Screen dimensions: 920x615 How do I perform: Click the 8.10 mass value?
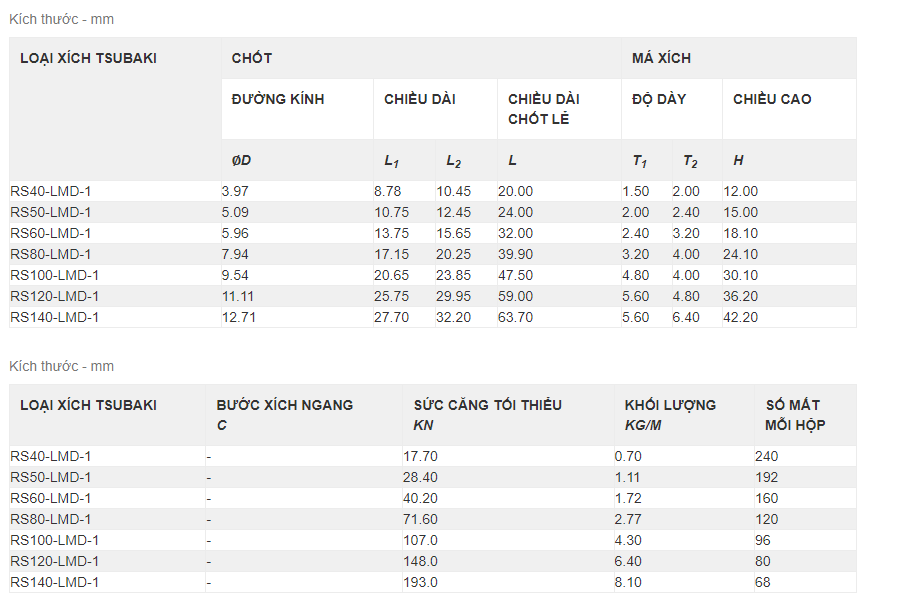629,583
